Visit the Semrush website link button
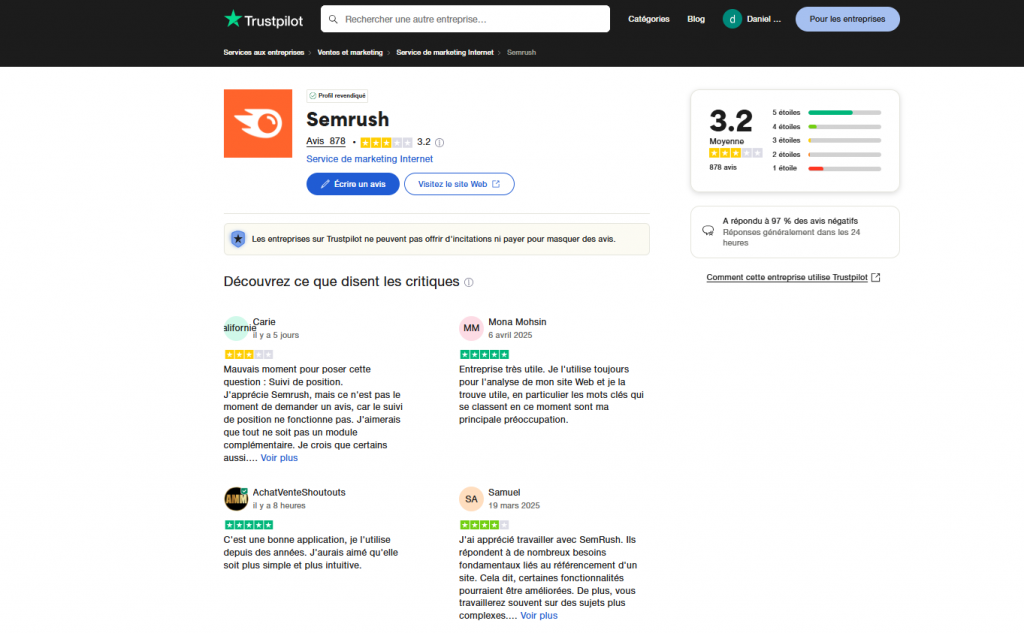The height and width of the screenshot is (633, 1024). (459, 184)
